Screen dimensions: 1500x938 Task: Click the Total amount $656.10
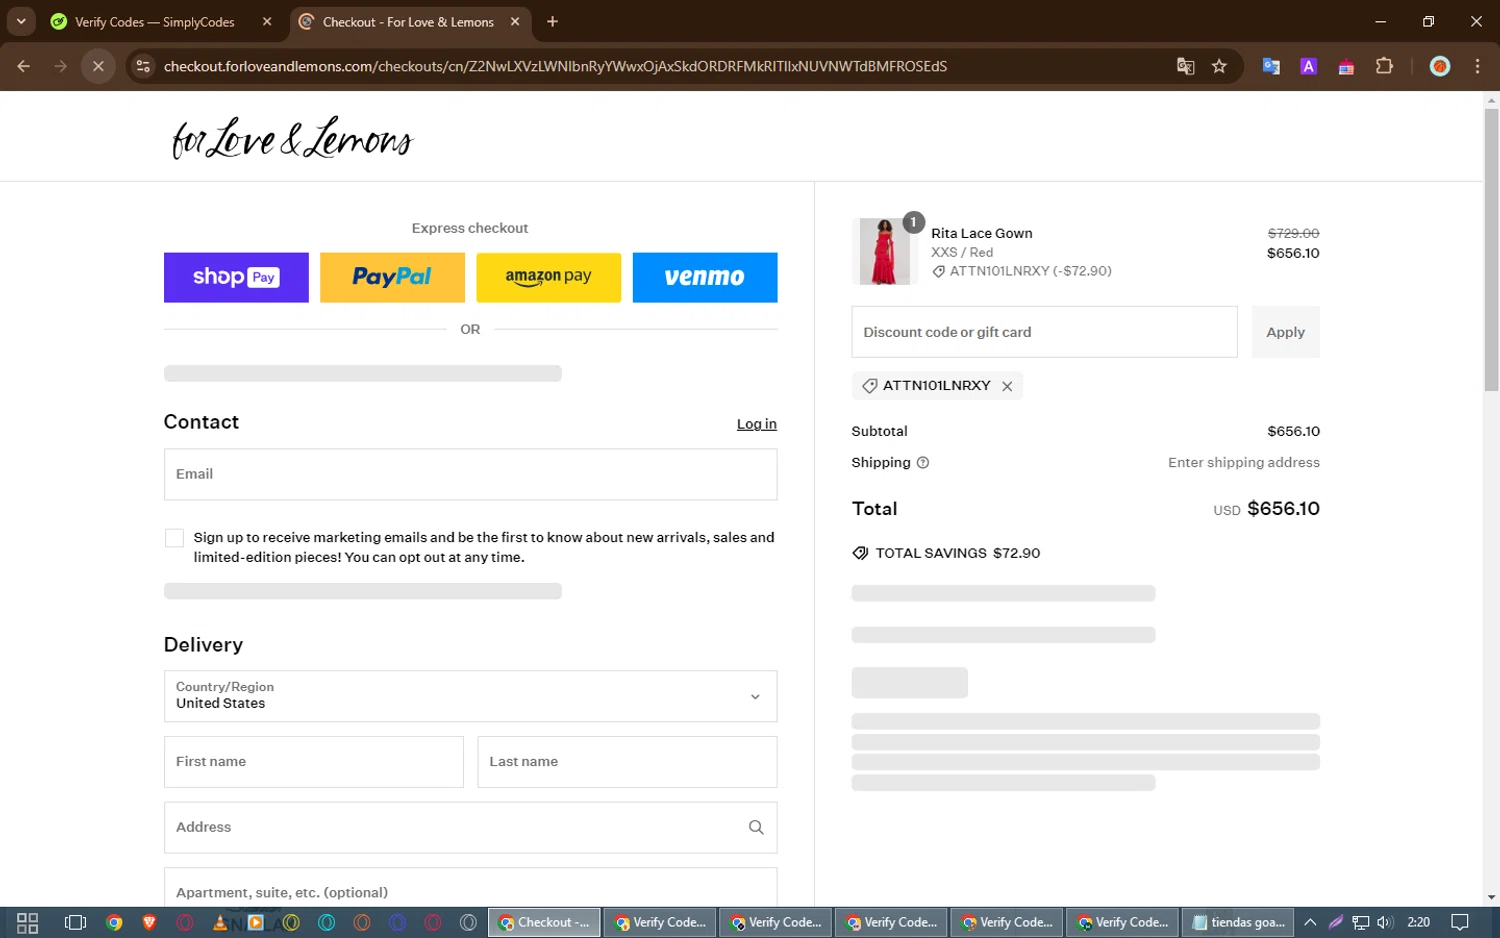(1283, 508)
